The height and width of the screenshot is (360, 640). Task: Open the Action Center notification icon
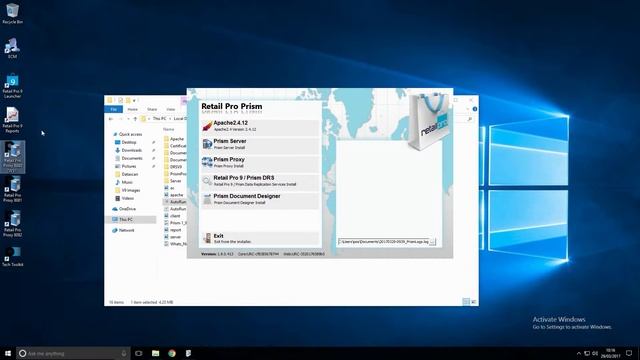coord(629,353)
